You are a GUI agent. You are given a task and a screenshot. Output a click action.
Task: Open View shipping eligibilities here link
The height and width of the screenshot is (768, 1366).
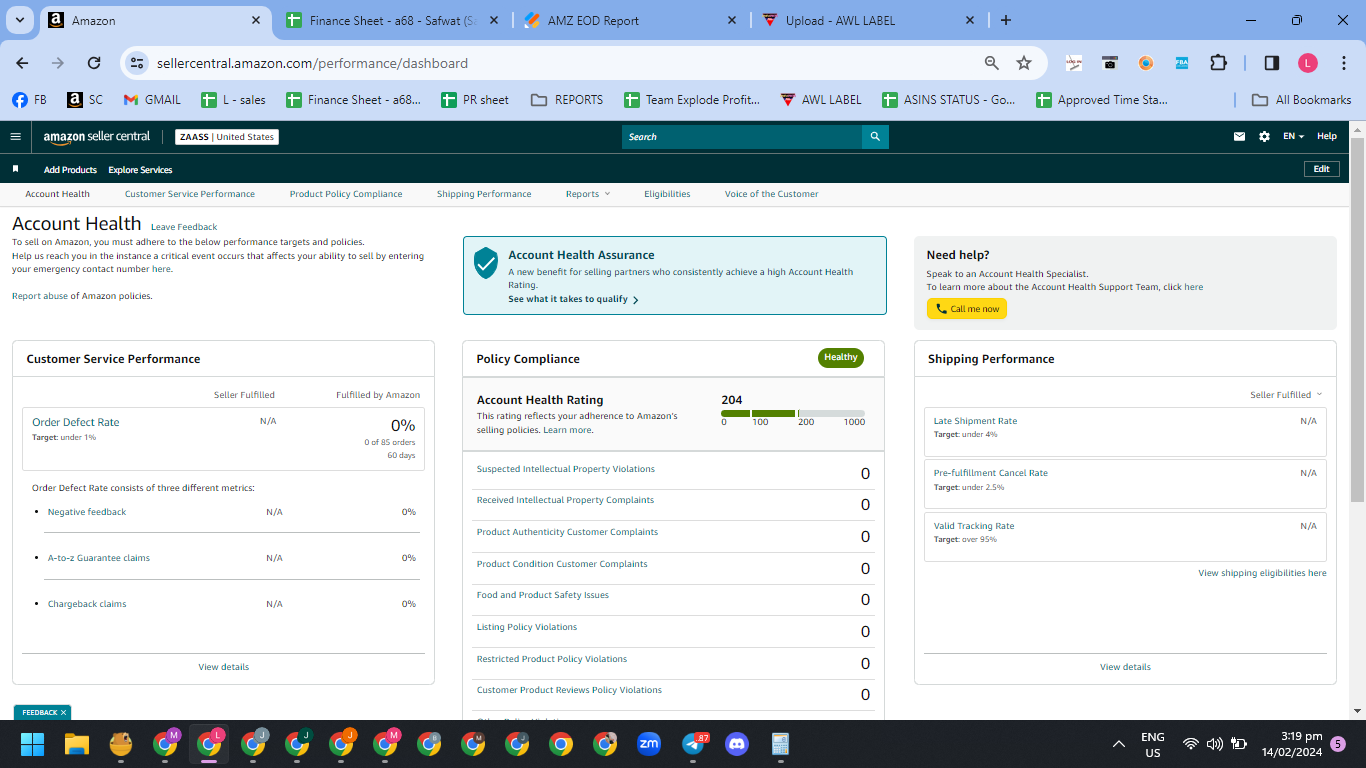point(1263,573)
